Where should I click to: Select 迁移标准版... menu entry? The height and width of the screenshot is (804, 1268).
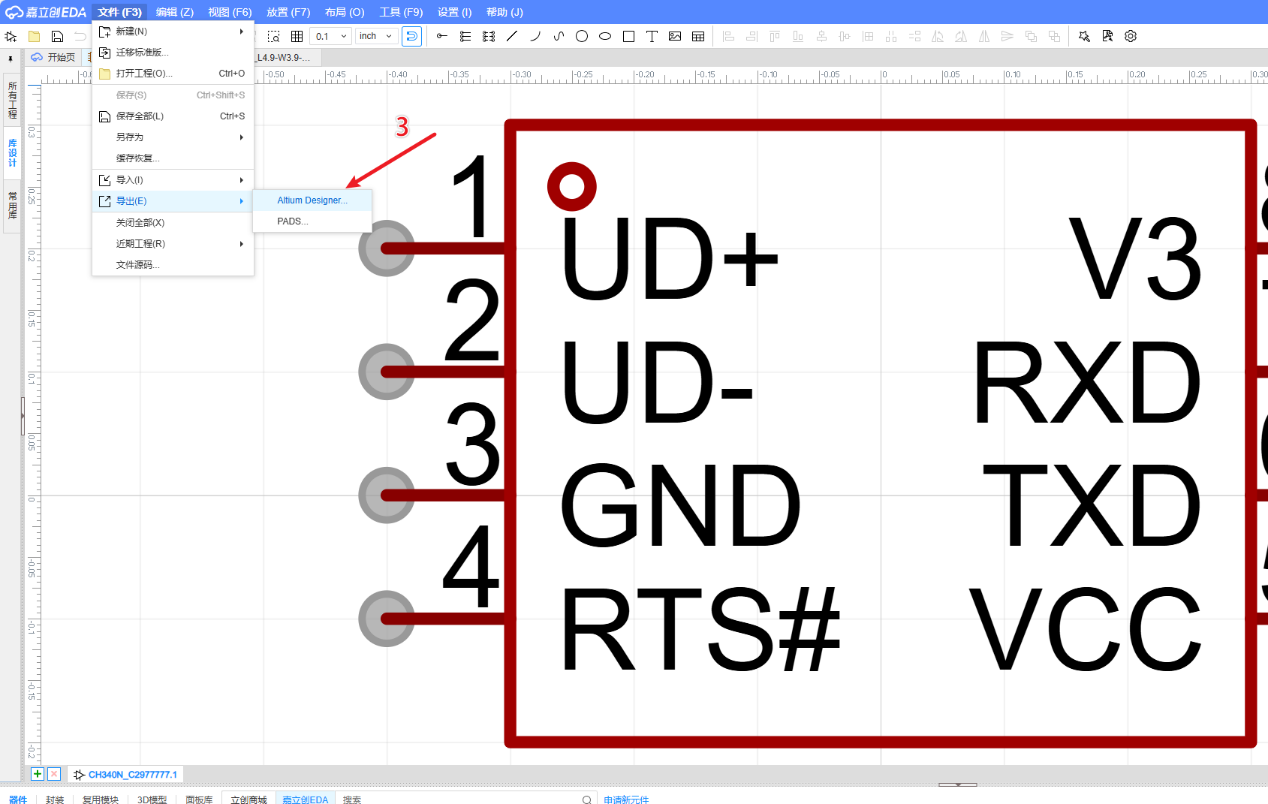173,52
